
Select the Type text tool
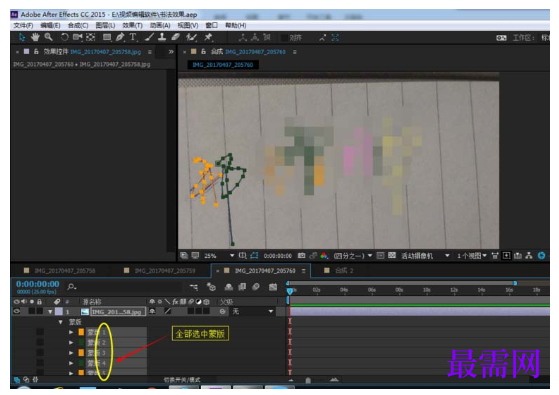point(133,37)
